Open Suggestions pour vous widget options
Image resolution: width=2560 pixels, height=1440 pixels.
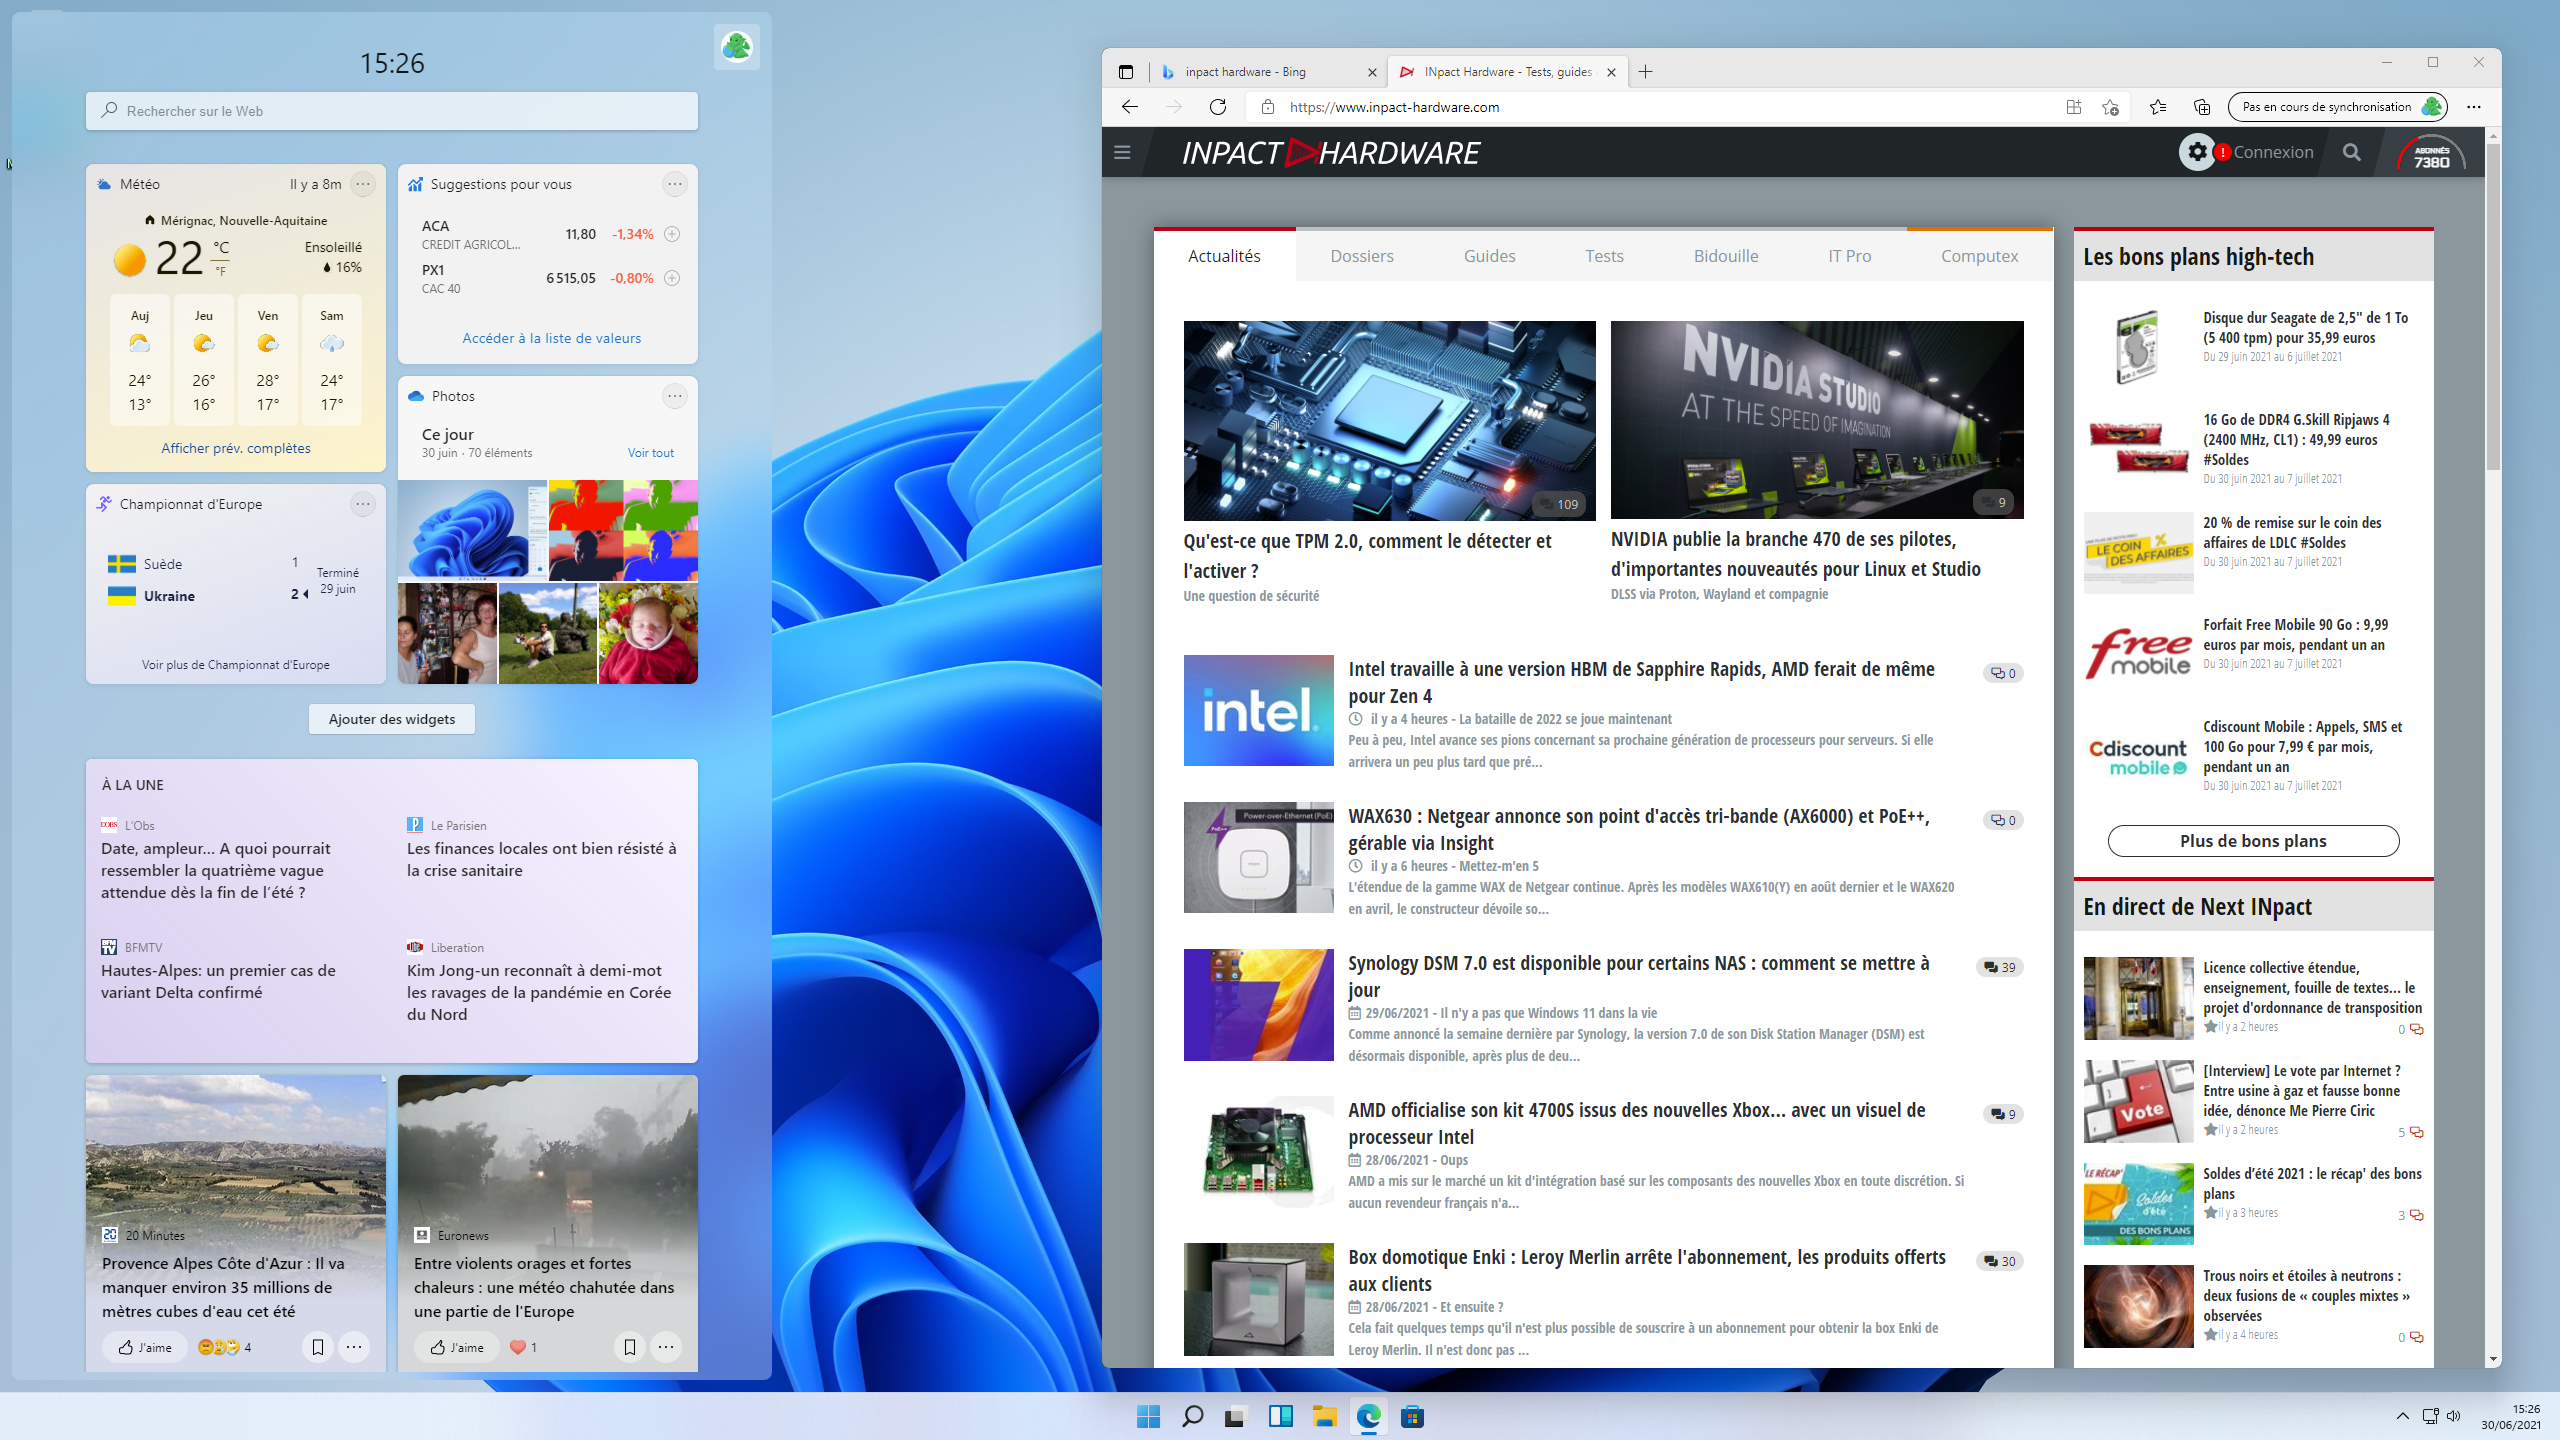click(x=675, y=184)
